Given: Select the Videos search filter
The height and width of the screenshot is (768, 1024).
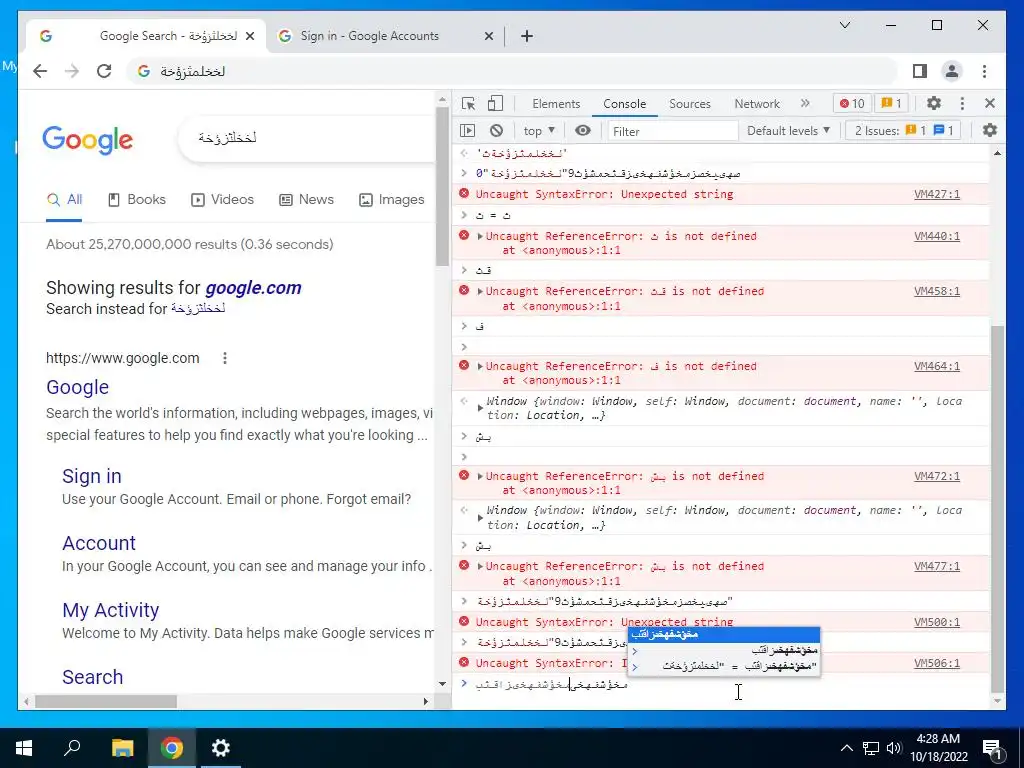Looking at the screenshot, I should click(222, 200).
